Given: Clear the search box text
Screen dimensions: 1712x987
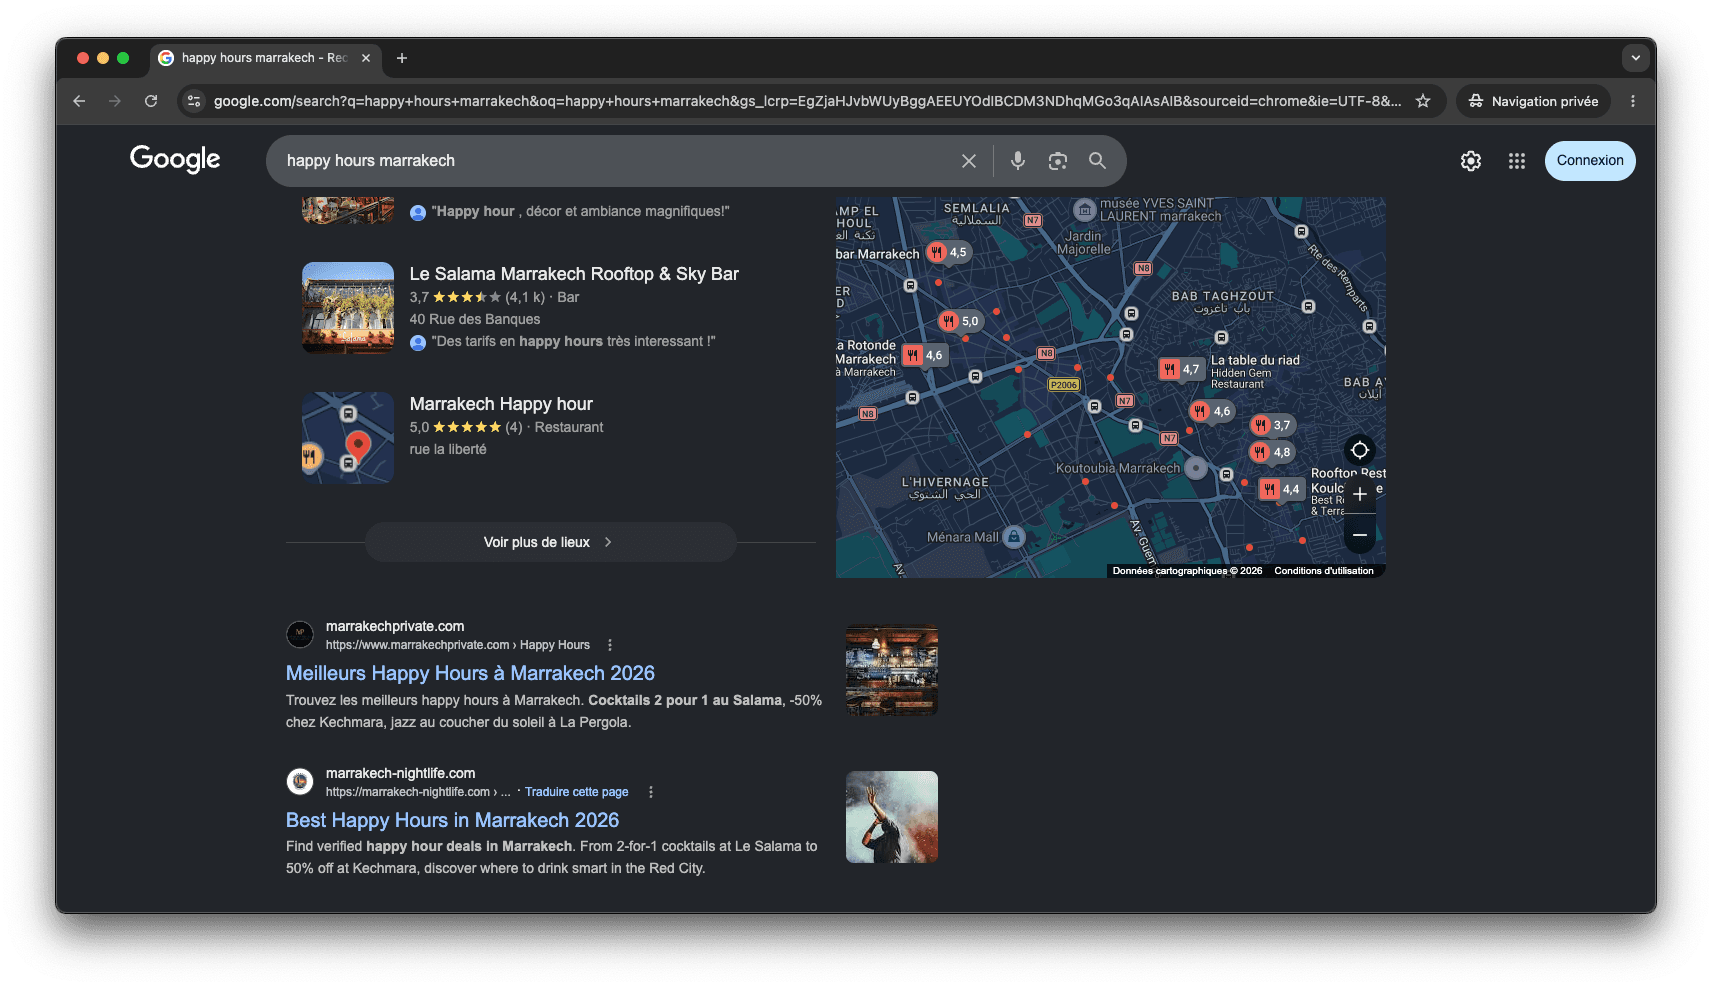Looking at the screenshot, I should [x=968, y=161].
